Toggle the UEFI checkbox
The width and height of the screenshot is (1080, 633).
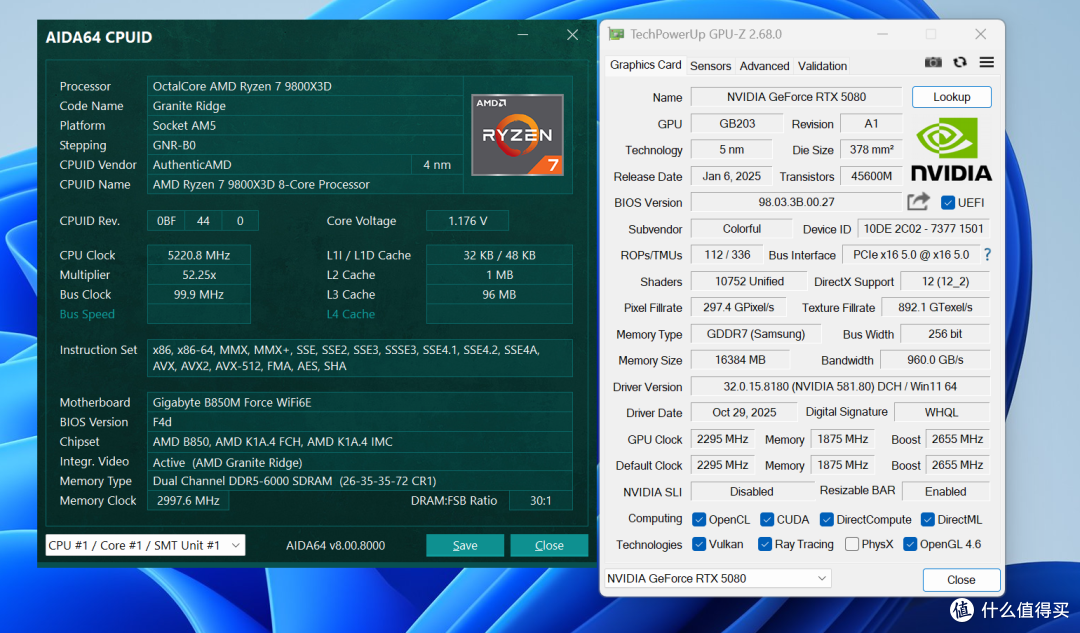[x=948, y=203]
